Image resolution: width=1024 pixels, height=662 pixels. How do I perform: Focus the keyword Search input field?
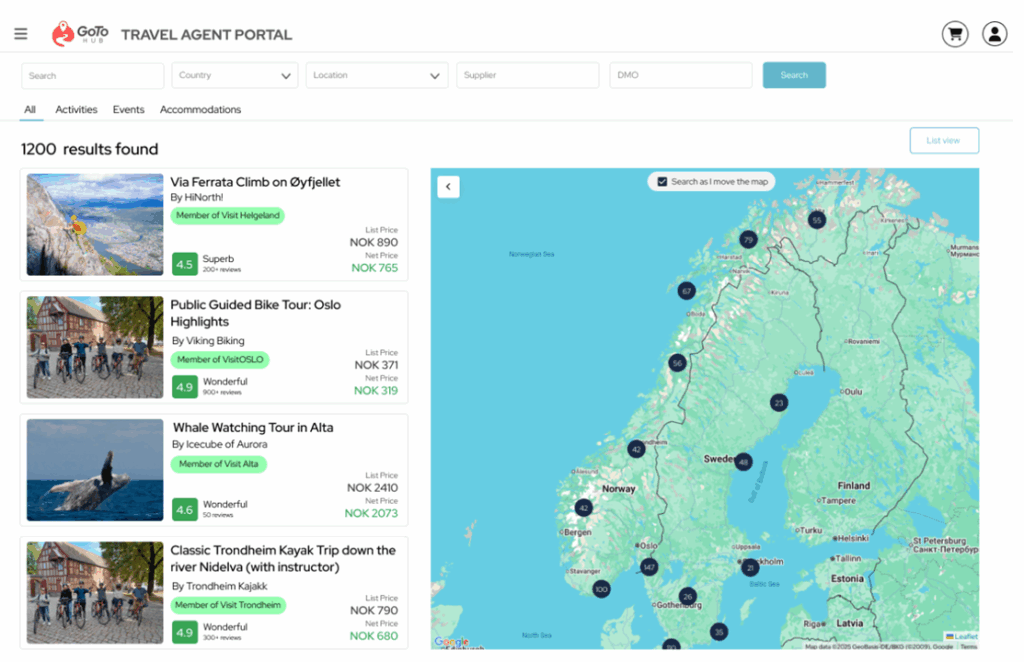tap(93, 76)
